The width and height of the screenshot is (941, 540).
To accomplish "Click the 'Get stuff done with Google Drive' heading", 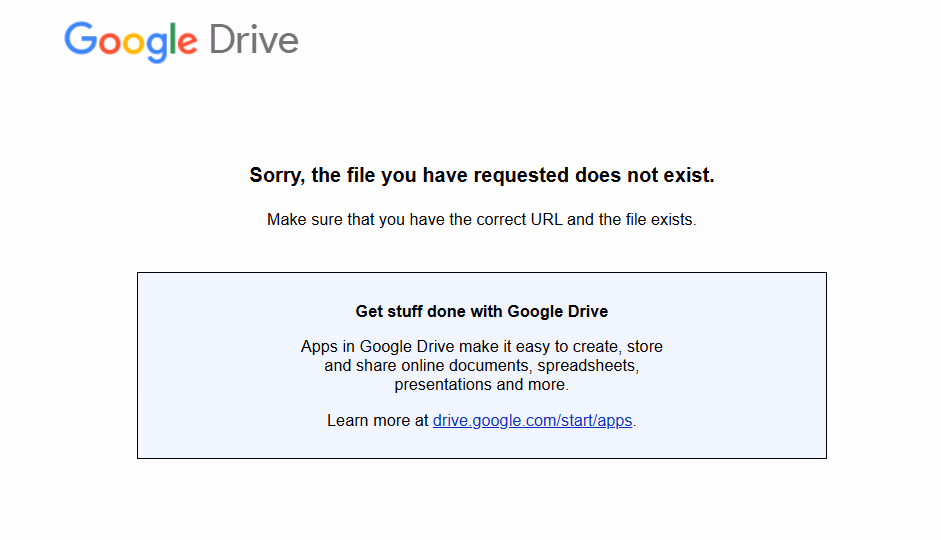I will 482,311.
